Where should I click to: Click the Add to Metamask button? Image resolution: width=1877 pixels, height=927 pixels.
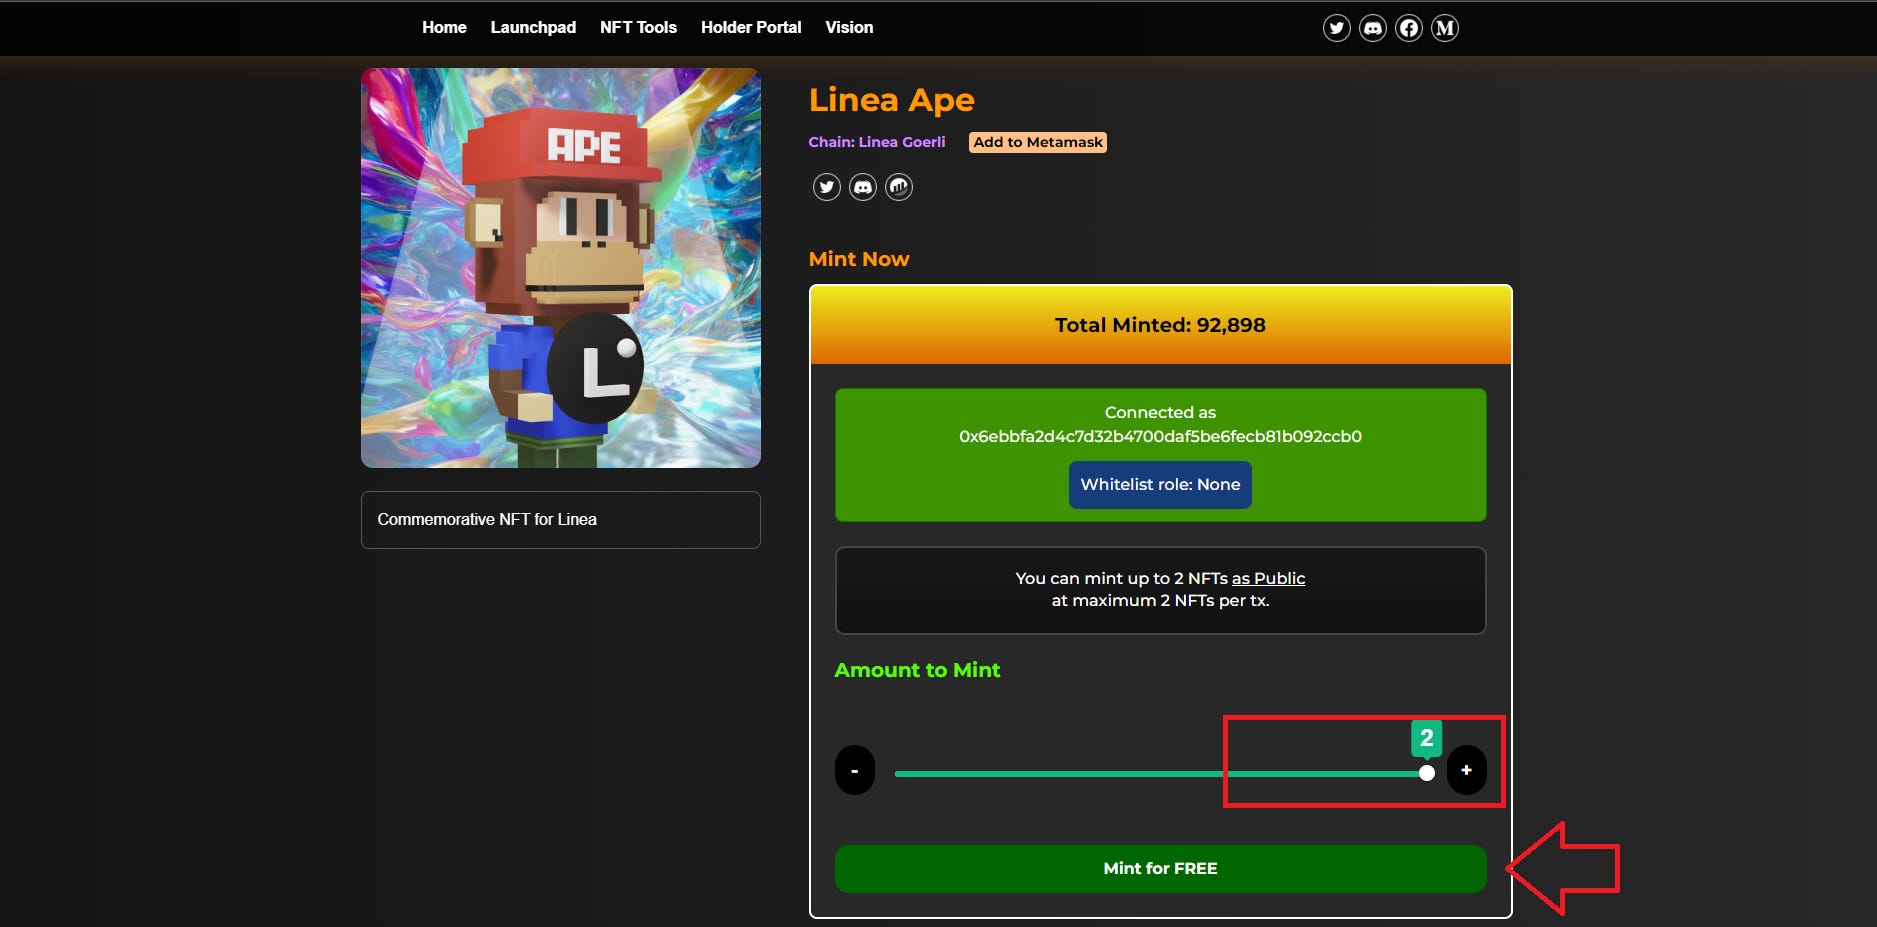1037,141
